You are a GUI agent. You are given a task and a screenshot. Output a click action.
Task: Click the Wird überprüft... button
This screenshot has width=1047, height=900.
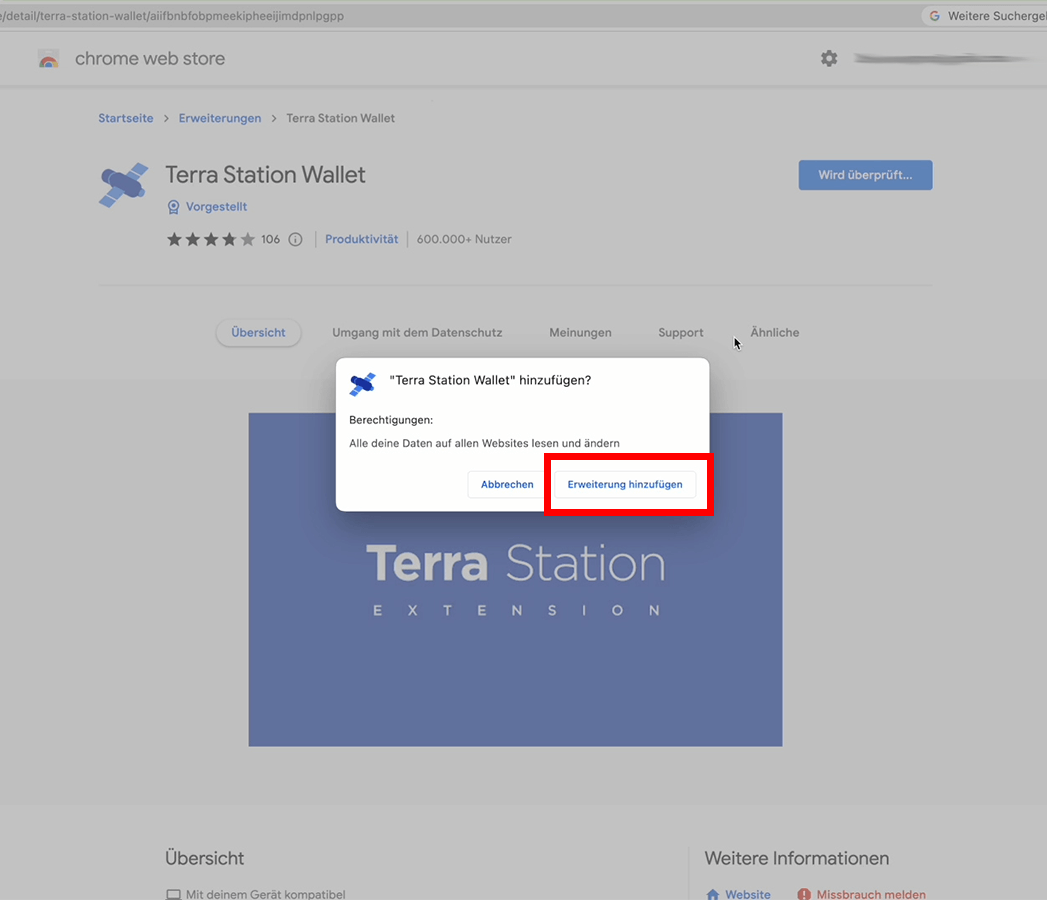[x=865, y=175]
